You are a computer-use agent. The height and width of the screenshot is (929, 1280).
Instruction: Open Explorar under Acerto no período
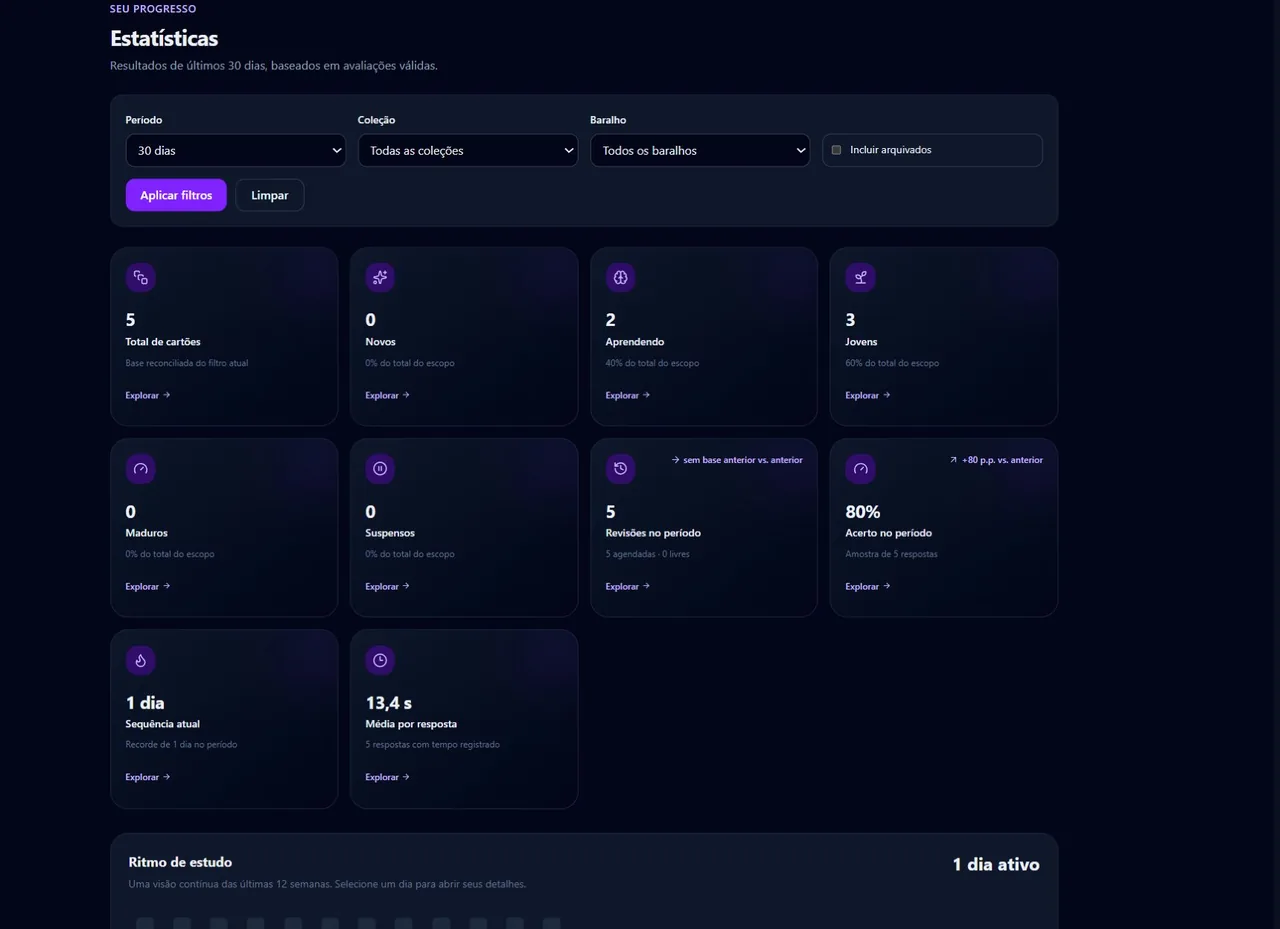[x=868, y=586]
